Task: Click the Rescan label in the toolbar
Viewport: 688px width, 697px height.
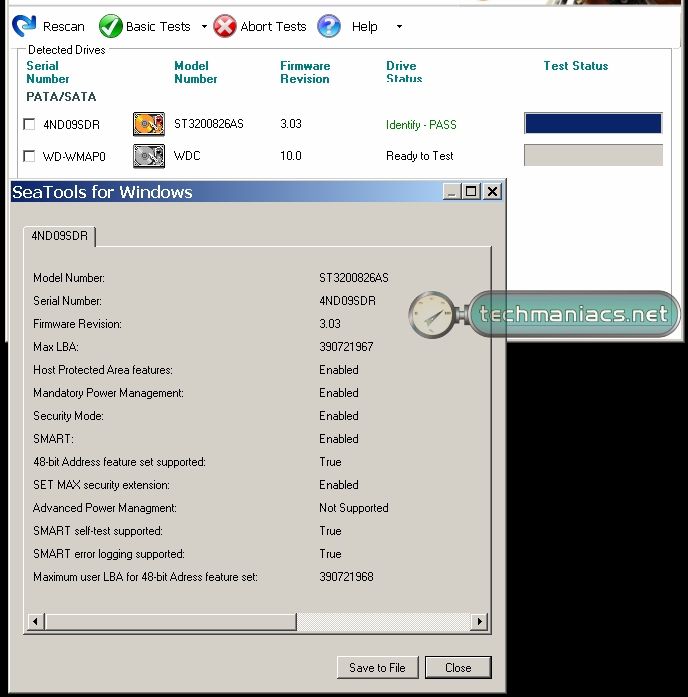Action: 64,27
